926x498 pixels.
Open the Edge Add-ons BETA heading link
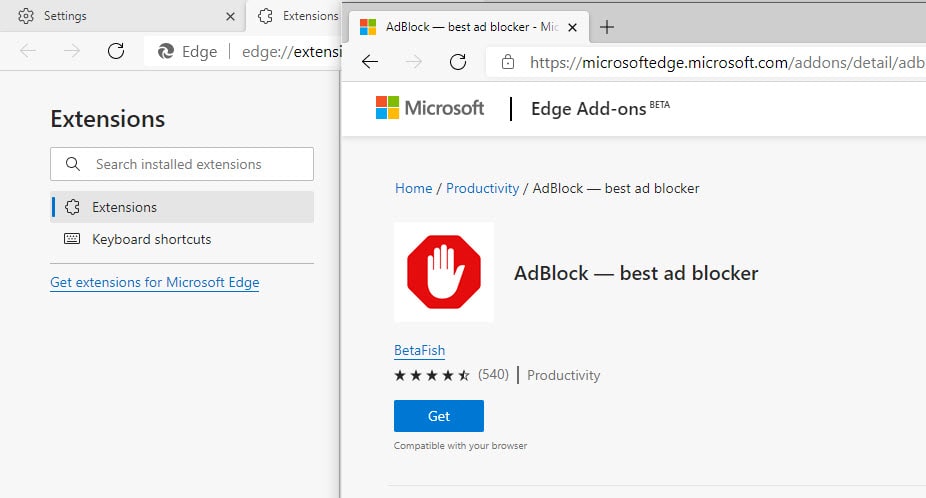tap(600, 109)
